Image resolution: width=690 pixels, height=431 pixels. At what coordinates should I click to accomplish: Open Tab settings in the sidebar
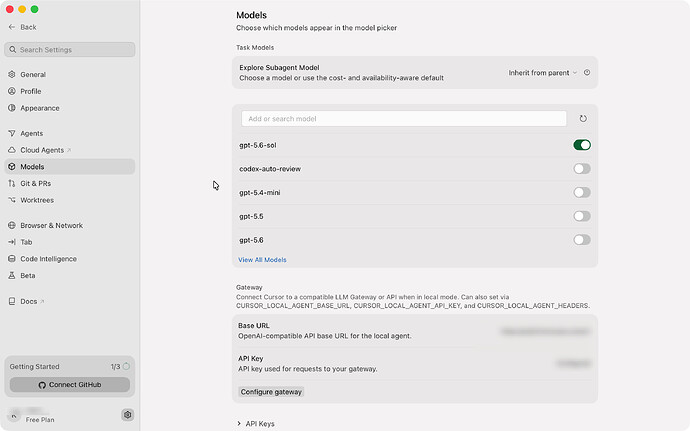(x=70, y=242)
